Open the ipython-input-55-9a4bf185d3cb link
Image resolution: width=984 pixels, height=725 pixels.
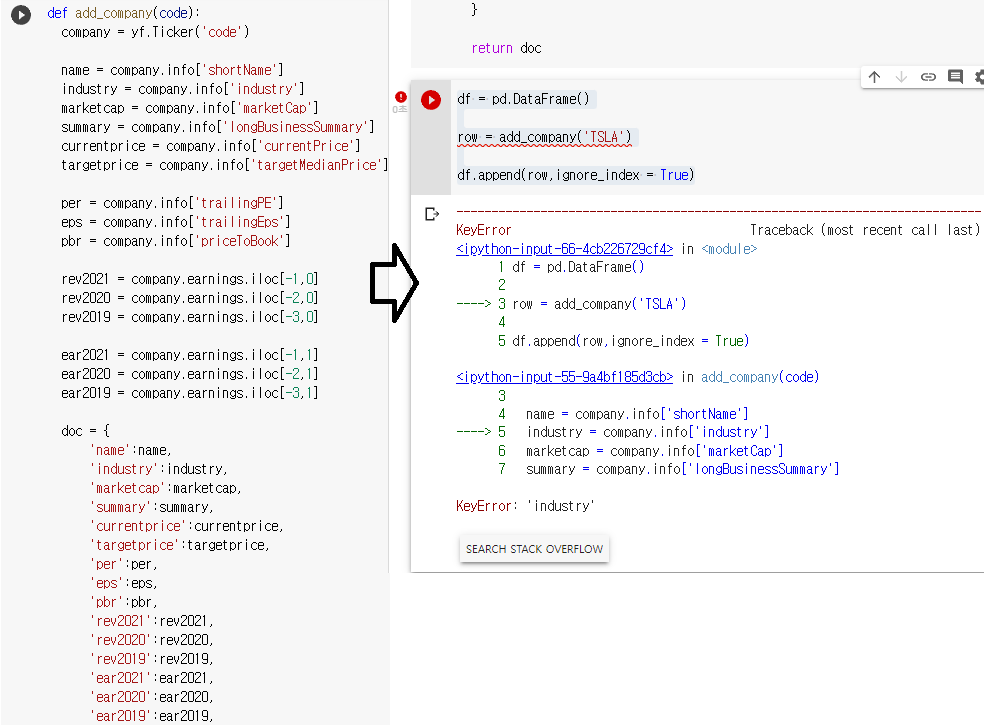pos(564,377)
